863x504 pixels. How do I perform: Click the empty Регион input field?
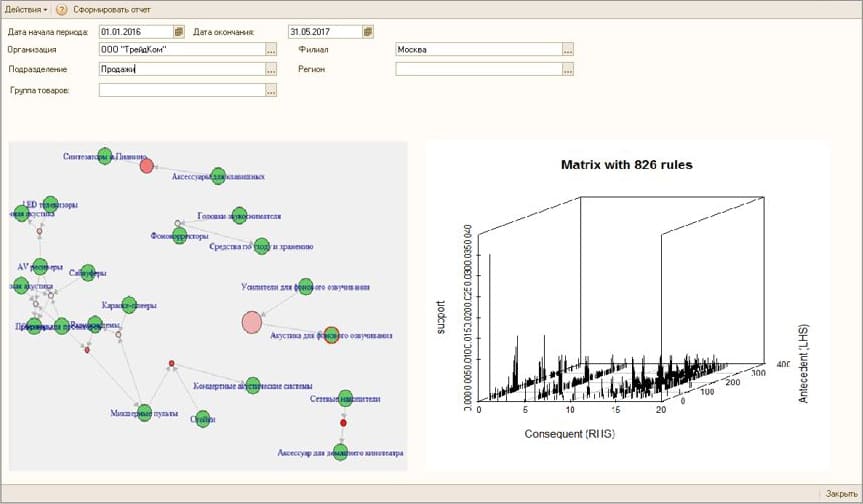coord(478,70)
